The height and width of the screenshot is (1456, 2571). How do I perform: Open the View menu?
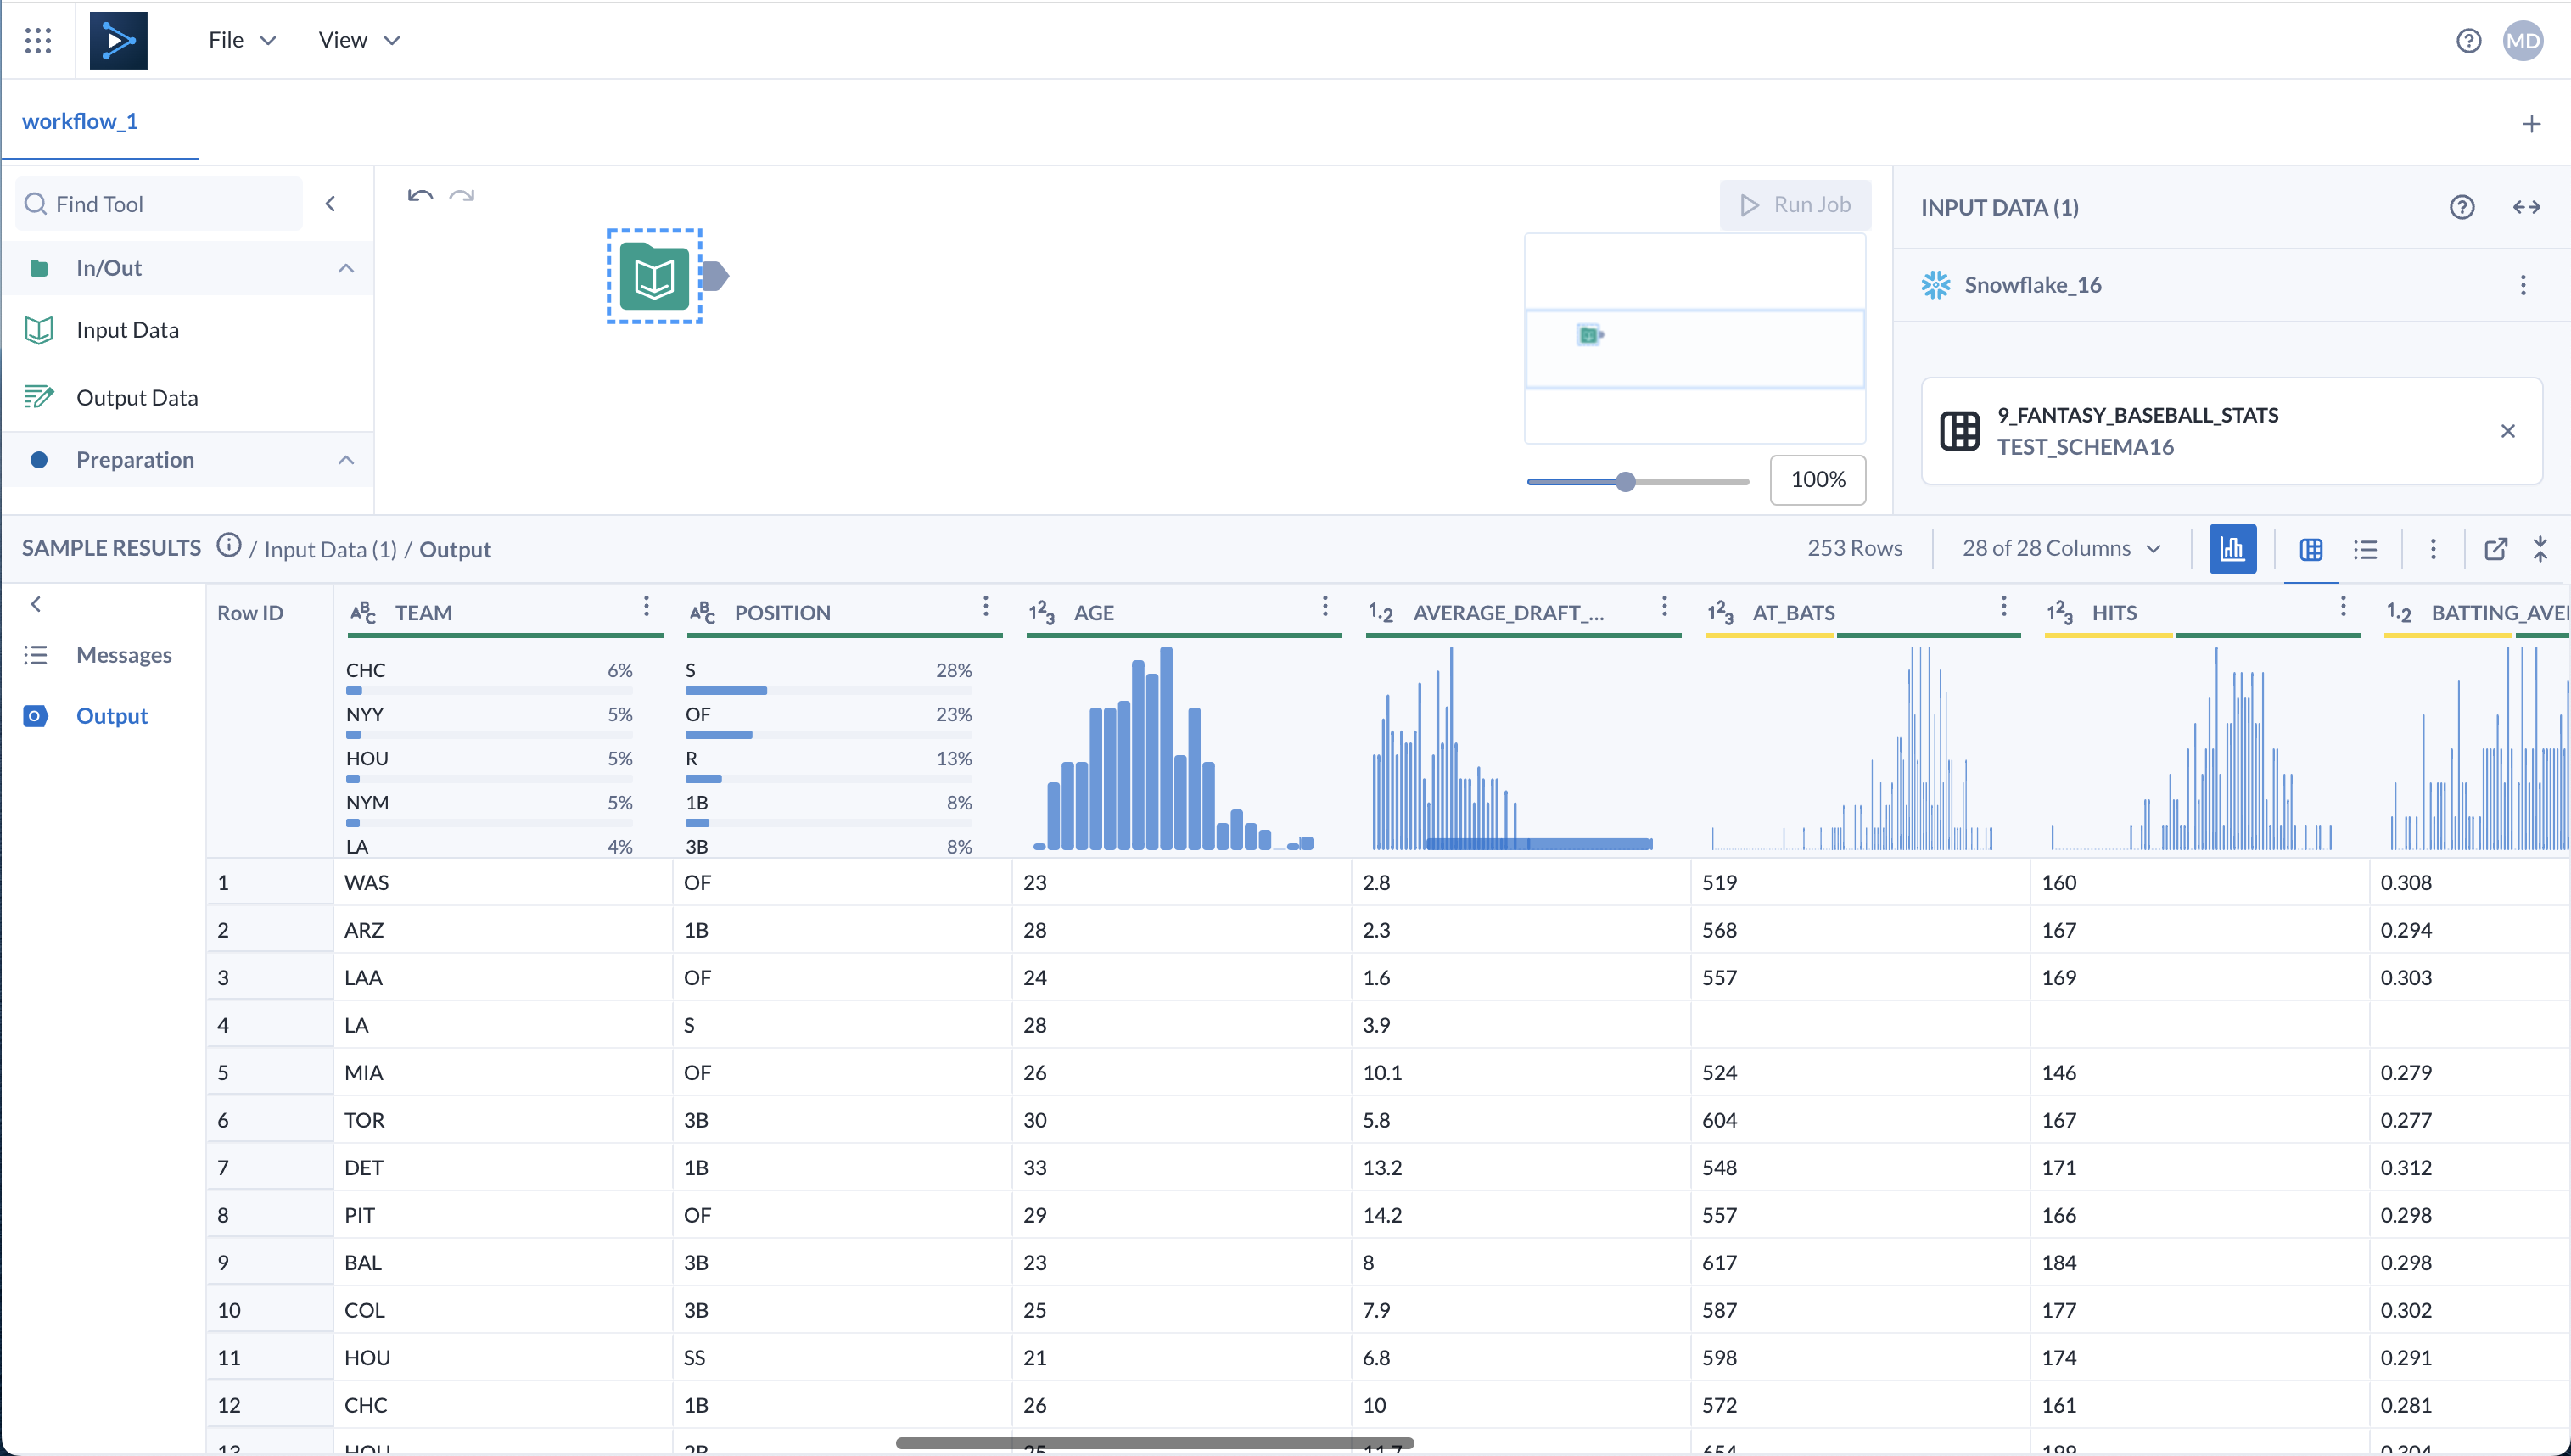(x=359, y=40)
